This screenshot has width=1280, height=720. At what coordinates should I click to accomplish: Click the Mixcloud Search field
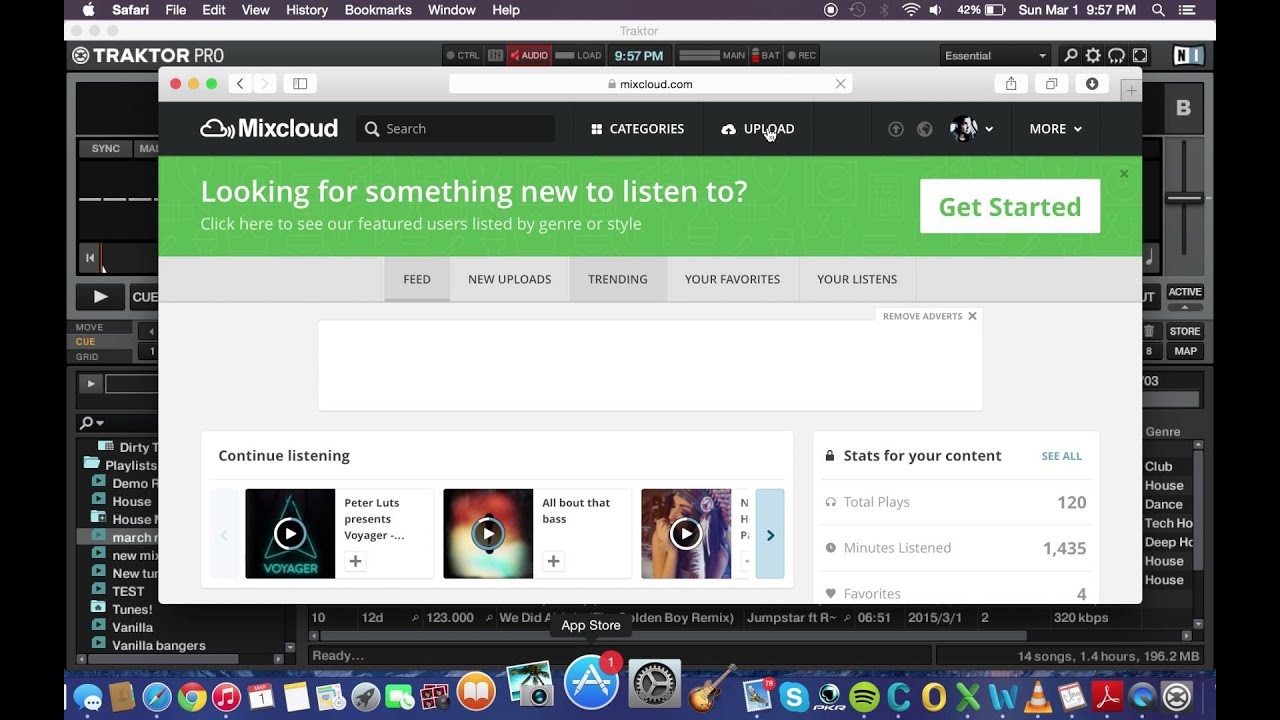pos(455,129)
